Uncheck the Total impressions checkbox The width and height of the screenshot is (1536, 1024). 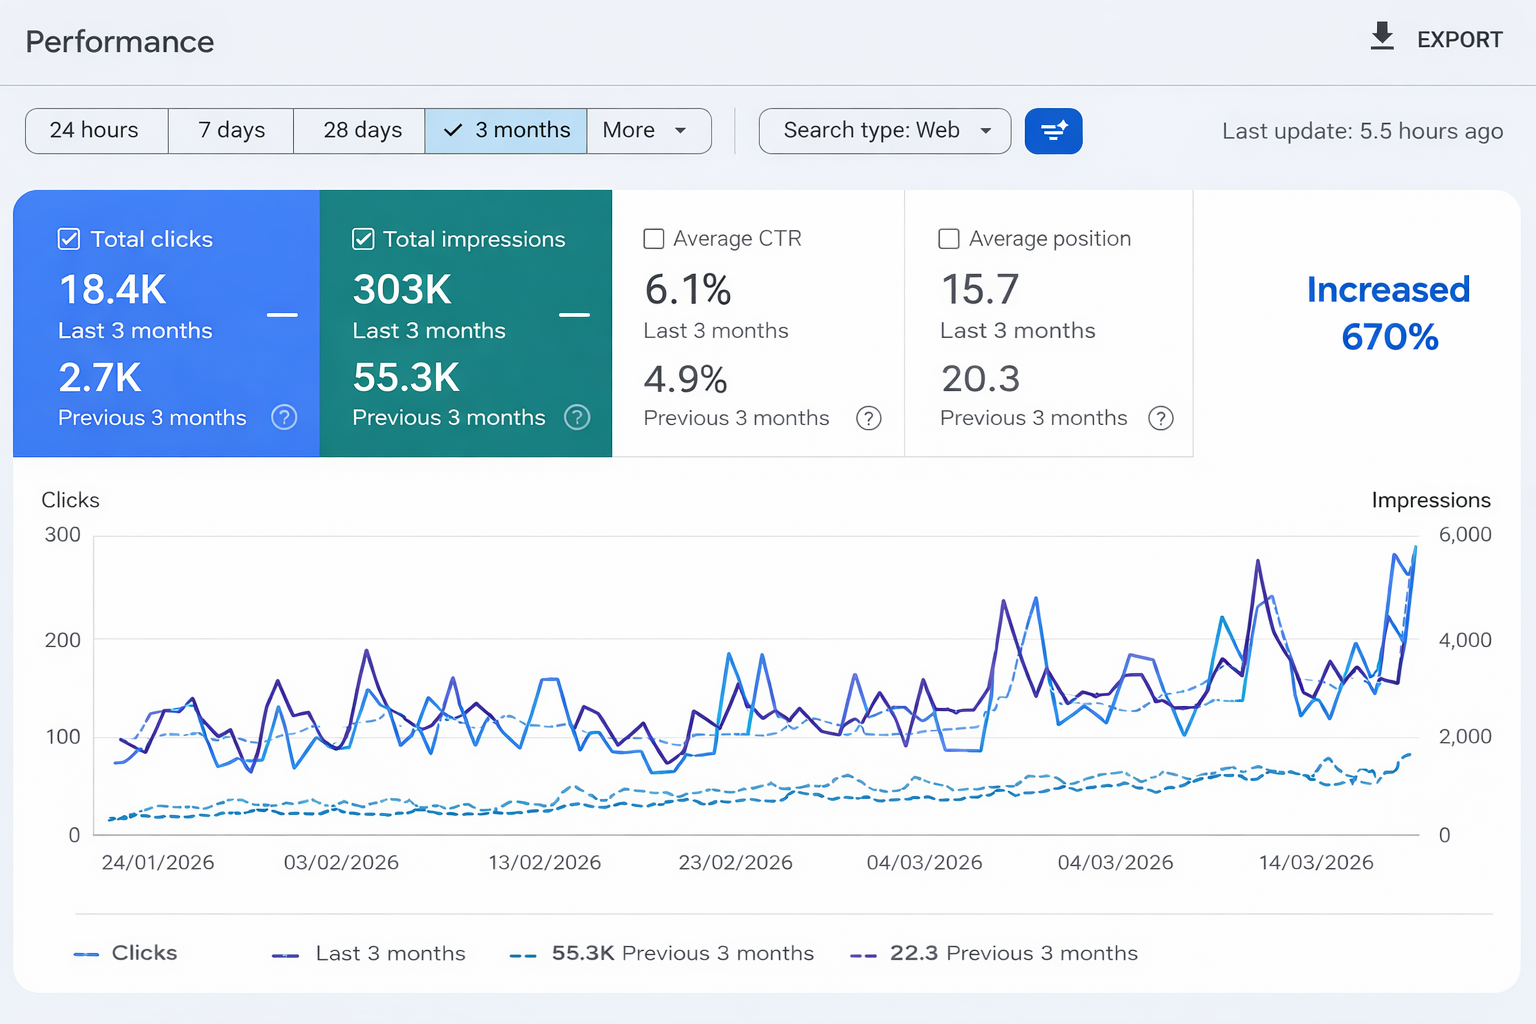[x=364, y=239]
